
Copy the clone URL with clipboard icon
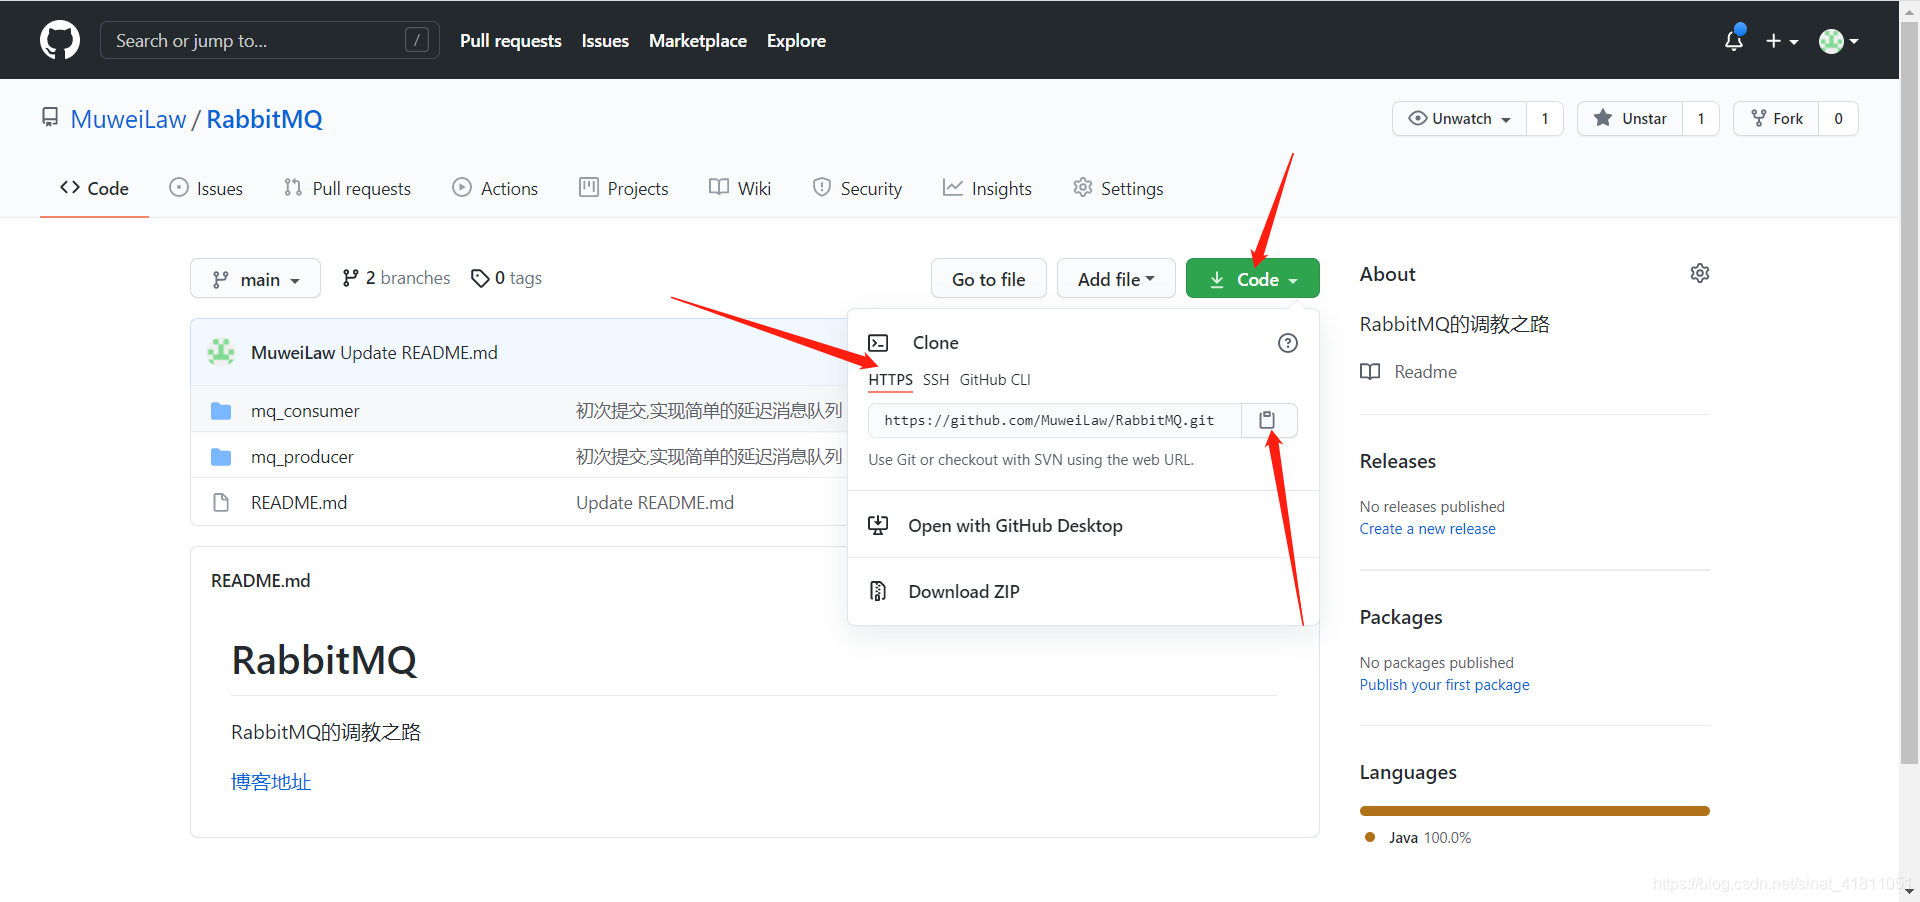pyautogui.click(x=1267, y=420)
